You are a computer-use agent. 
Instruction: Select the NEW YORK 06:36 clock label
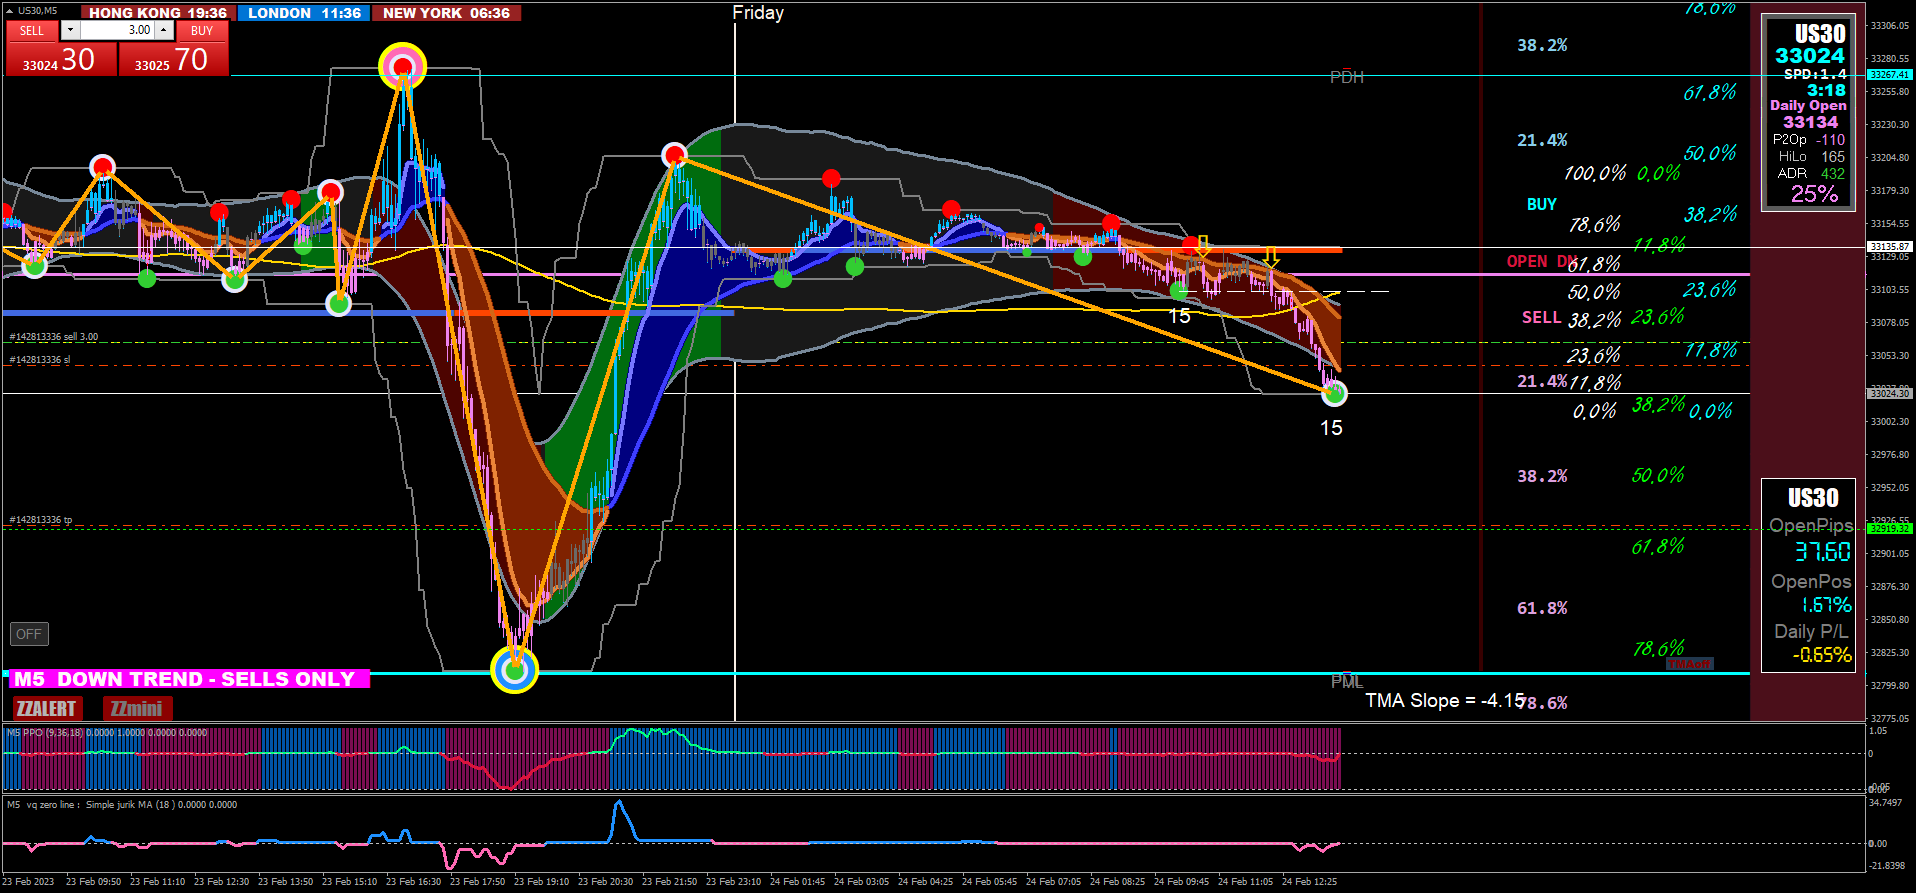click(x=446, y=13)
